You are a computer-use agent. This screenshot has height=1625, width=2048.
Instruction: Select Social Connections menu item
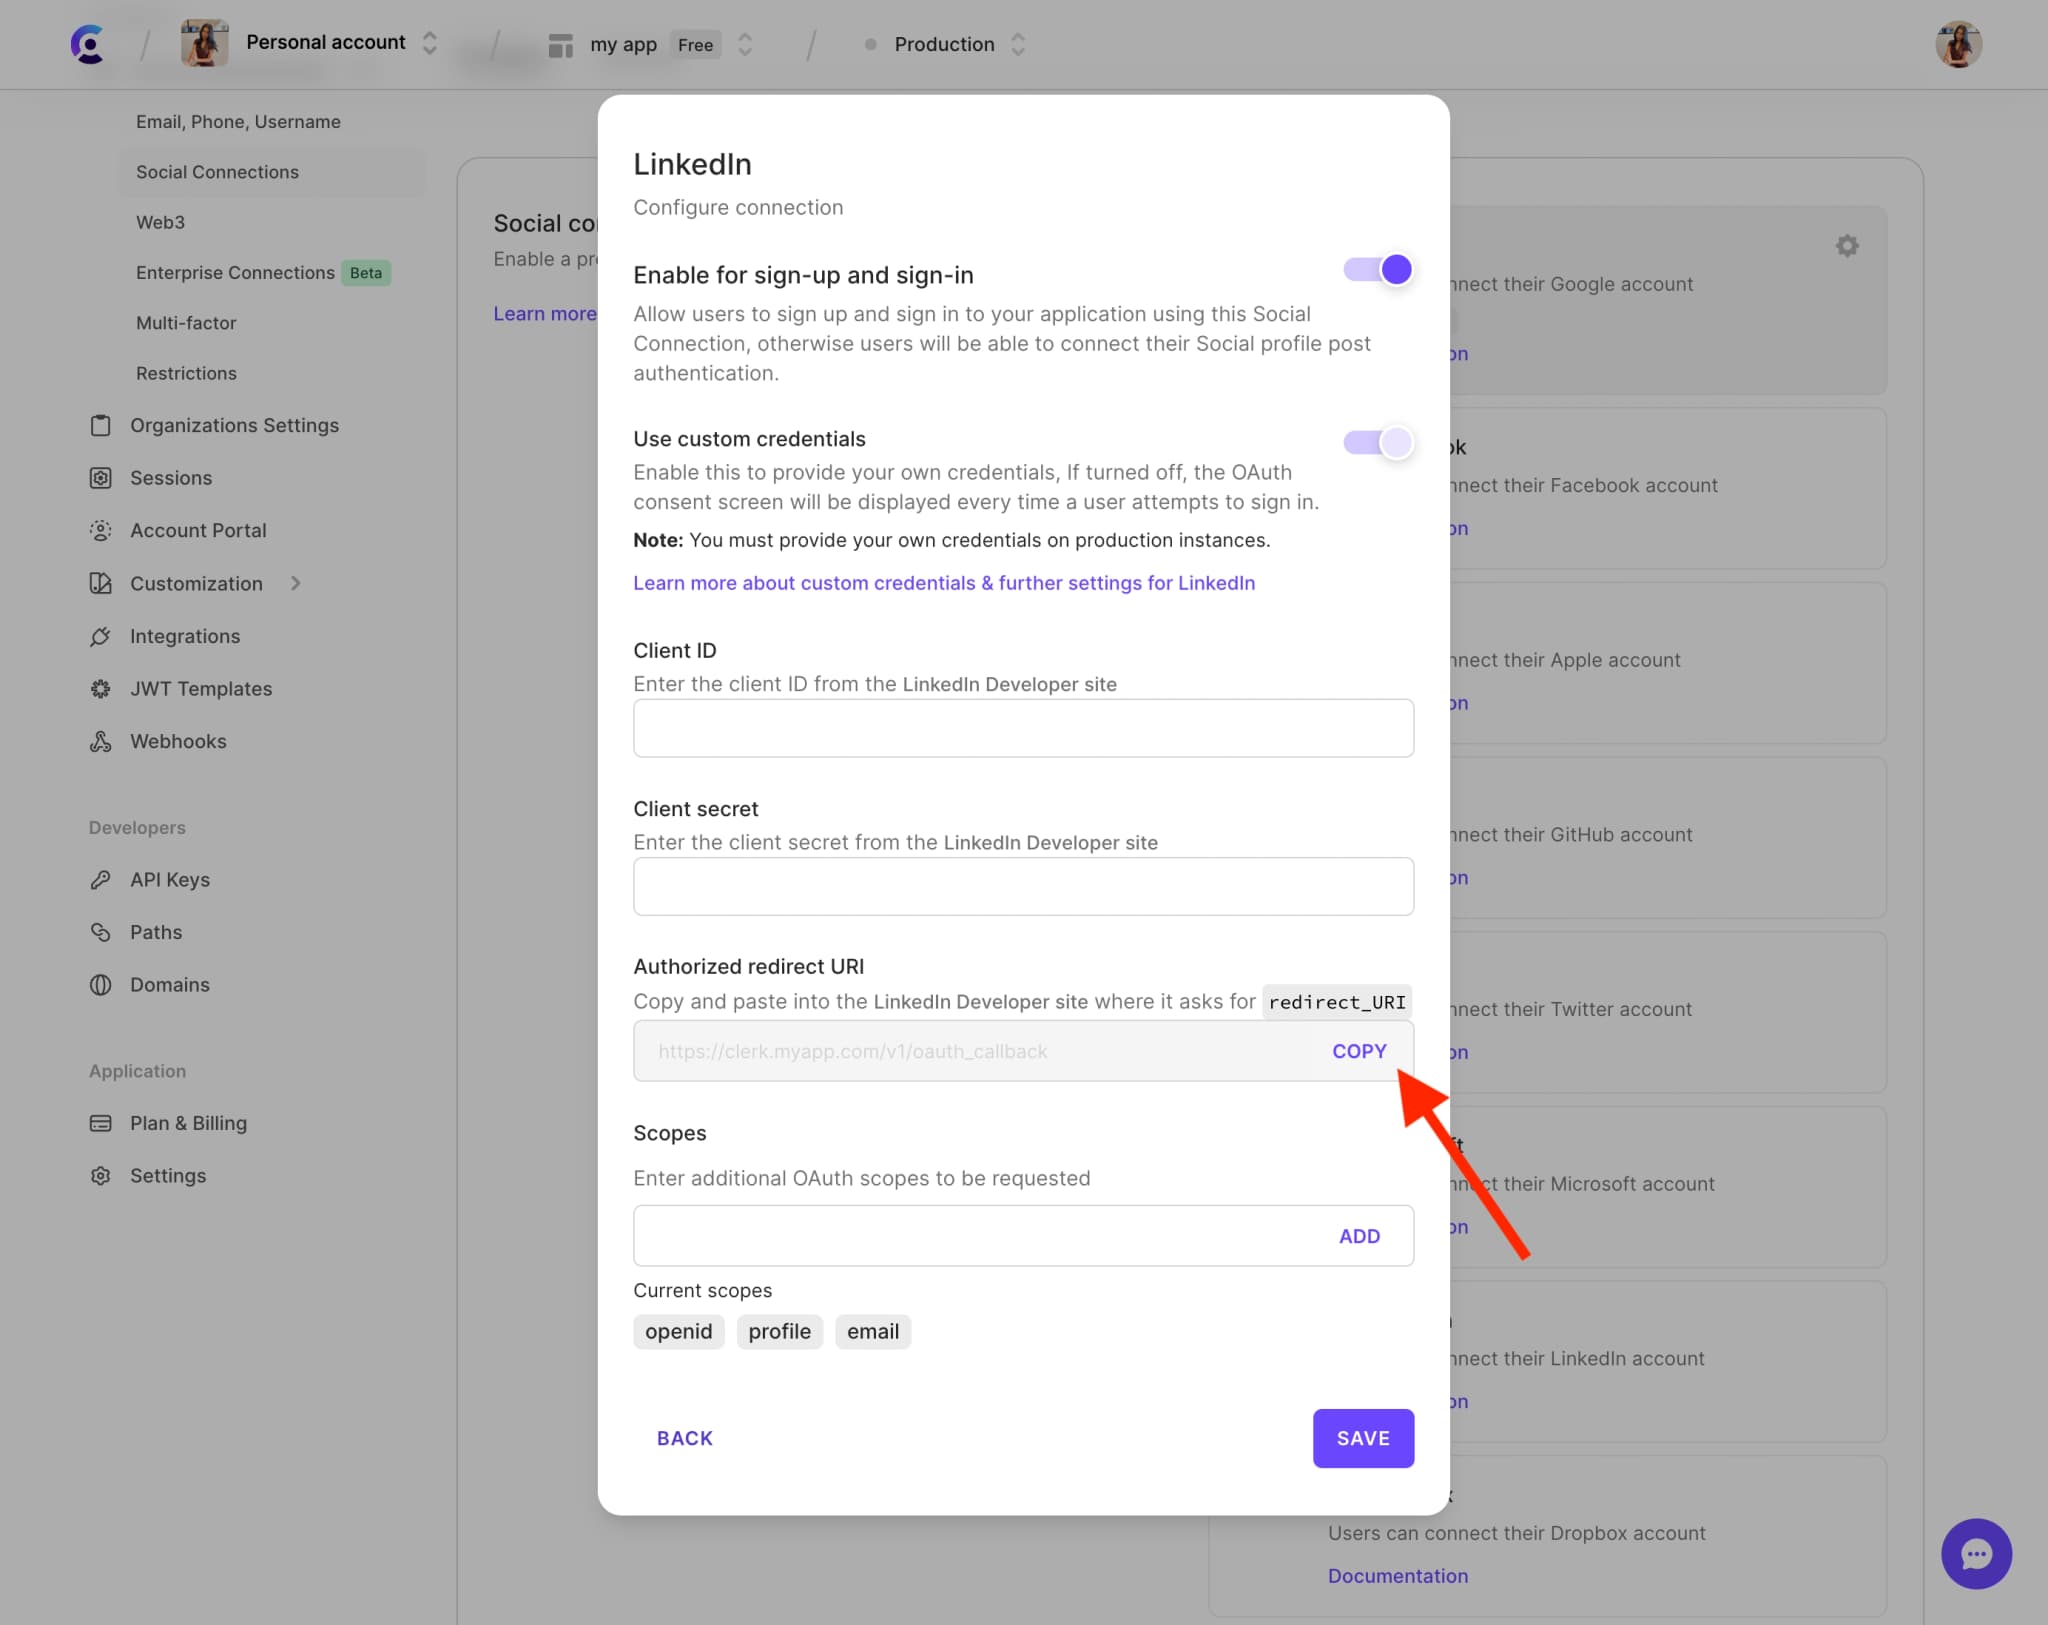pos(218,171)
